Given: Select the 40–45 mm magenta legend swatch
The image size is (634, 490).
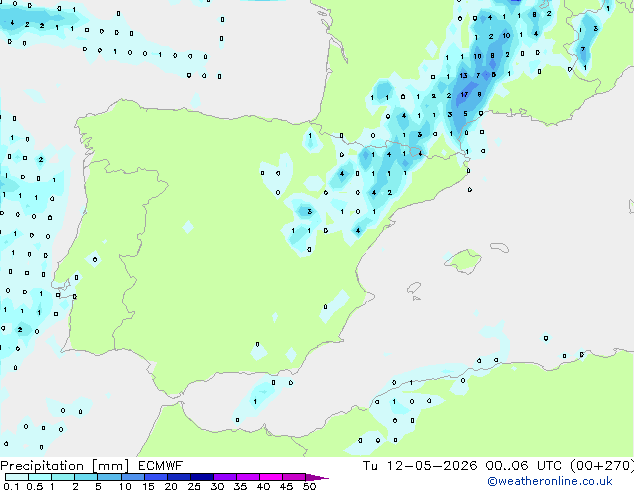Looking at the screenshot, I should coord(271,477).
